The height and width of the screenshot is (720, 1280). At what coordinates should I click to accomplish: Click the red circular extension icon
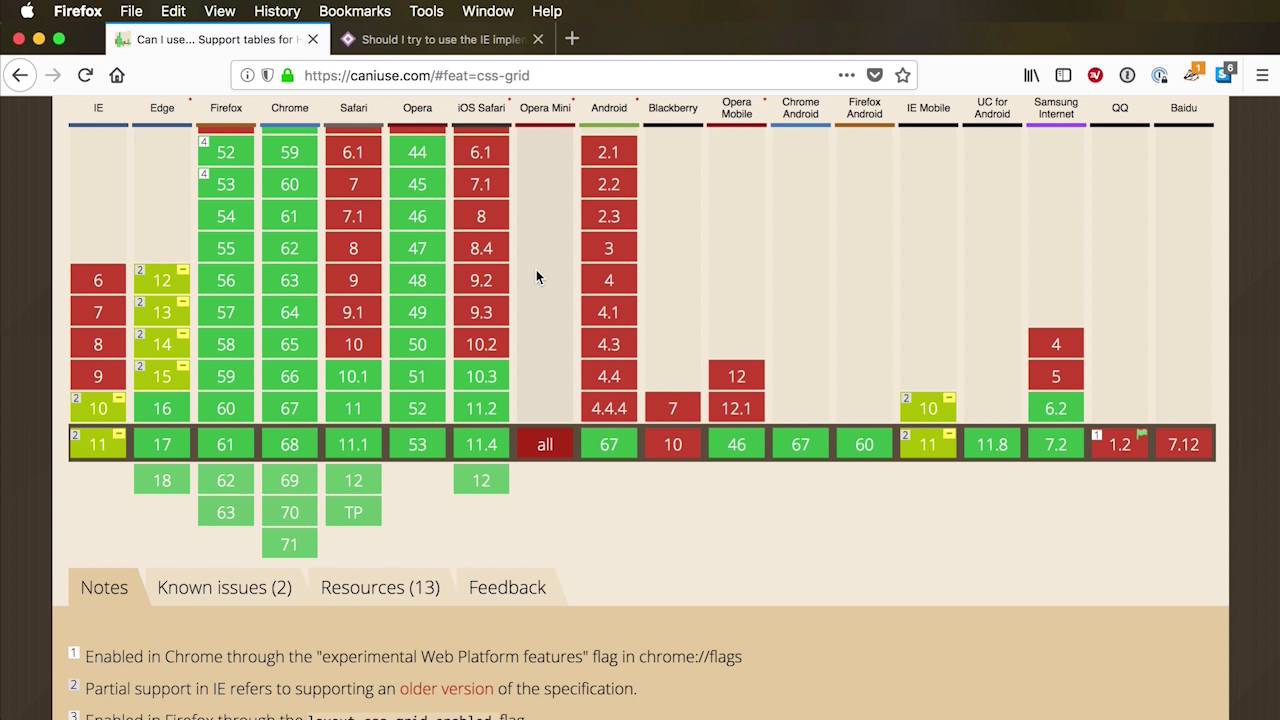click(1095, 75)
